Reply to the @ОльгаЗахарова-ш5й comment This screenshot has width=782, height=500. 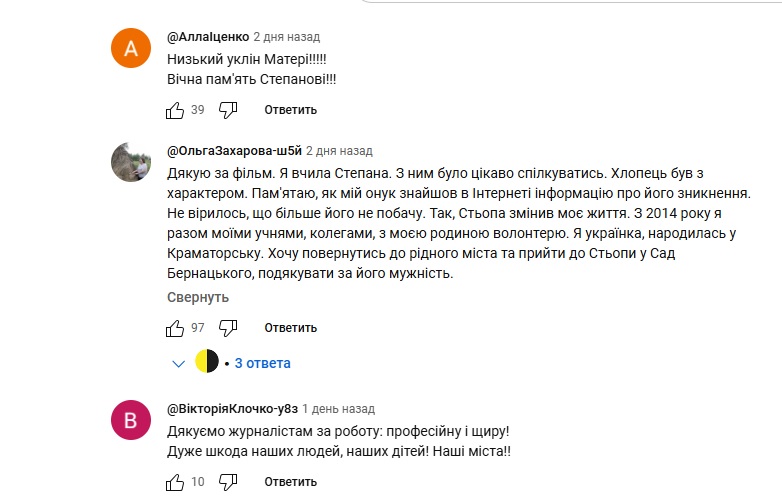pyautogui.click(x=291, y=328)
